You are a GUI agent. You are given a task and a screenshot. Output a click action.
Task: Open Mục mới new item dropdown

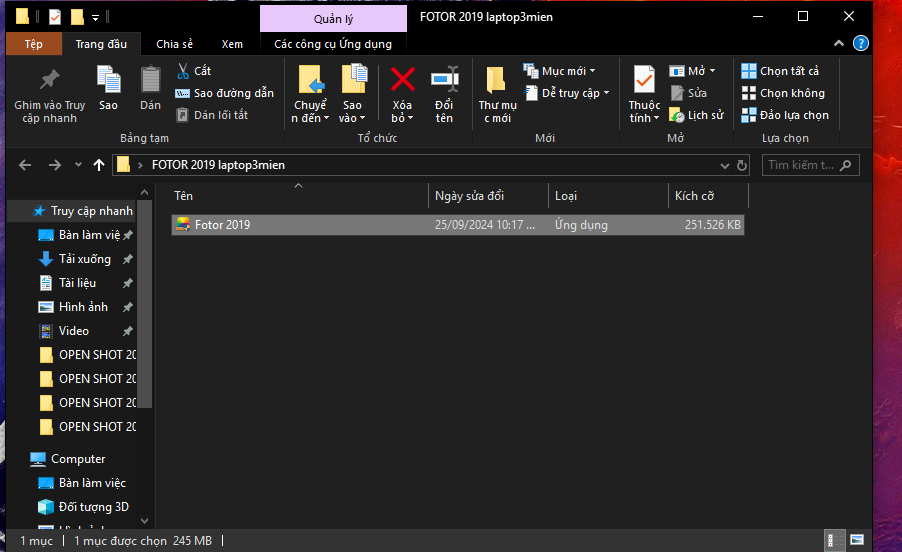click(x=559, y=71)
